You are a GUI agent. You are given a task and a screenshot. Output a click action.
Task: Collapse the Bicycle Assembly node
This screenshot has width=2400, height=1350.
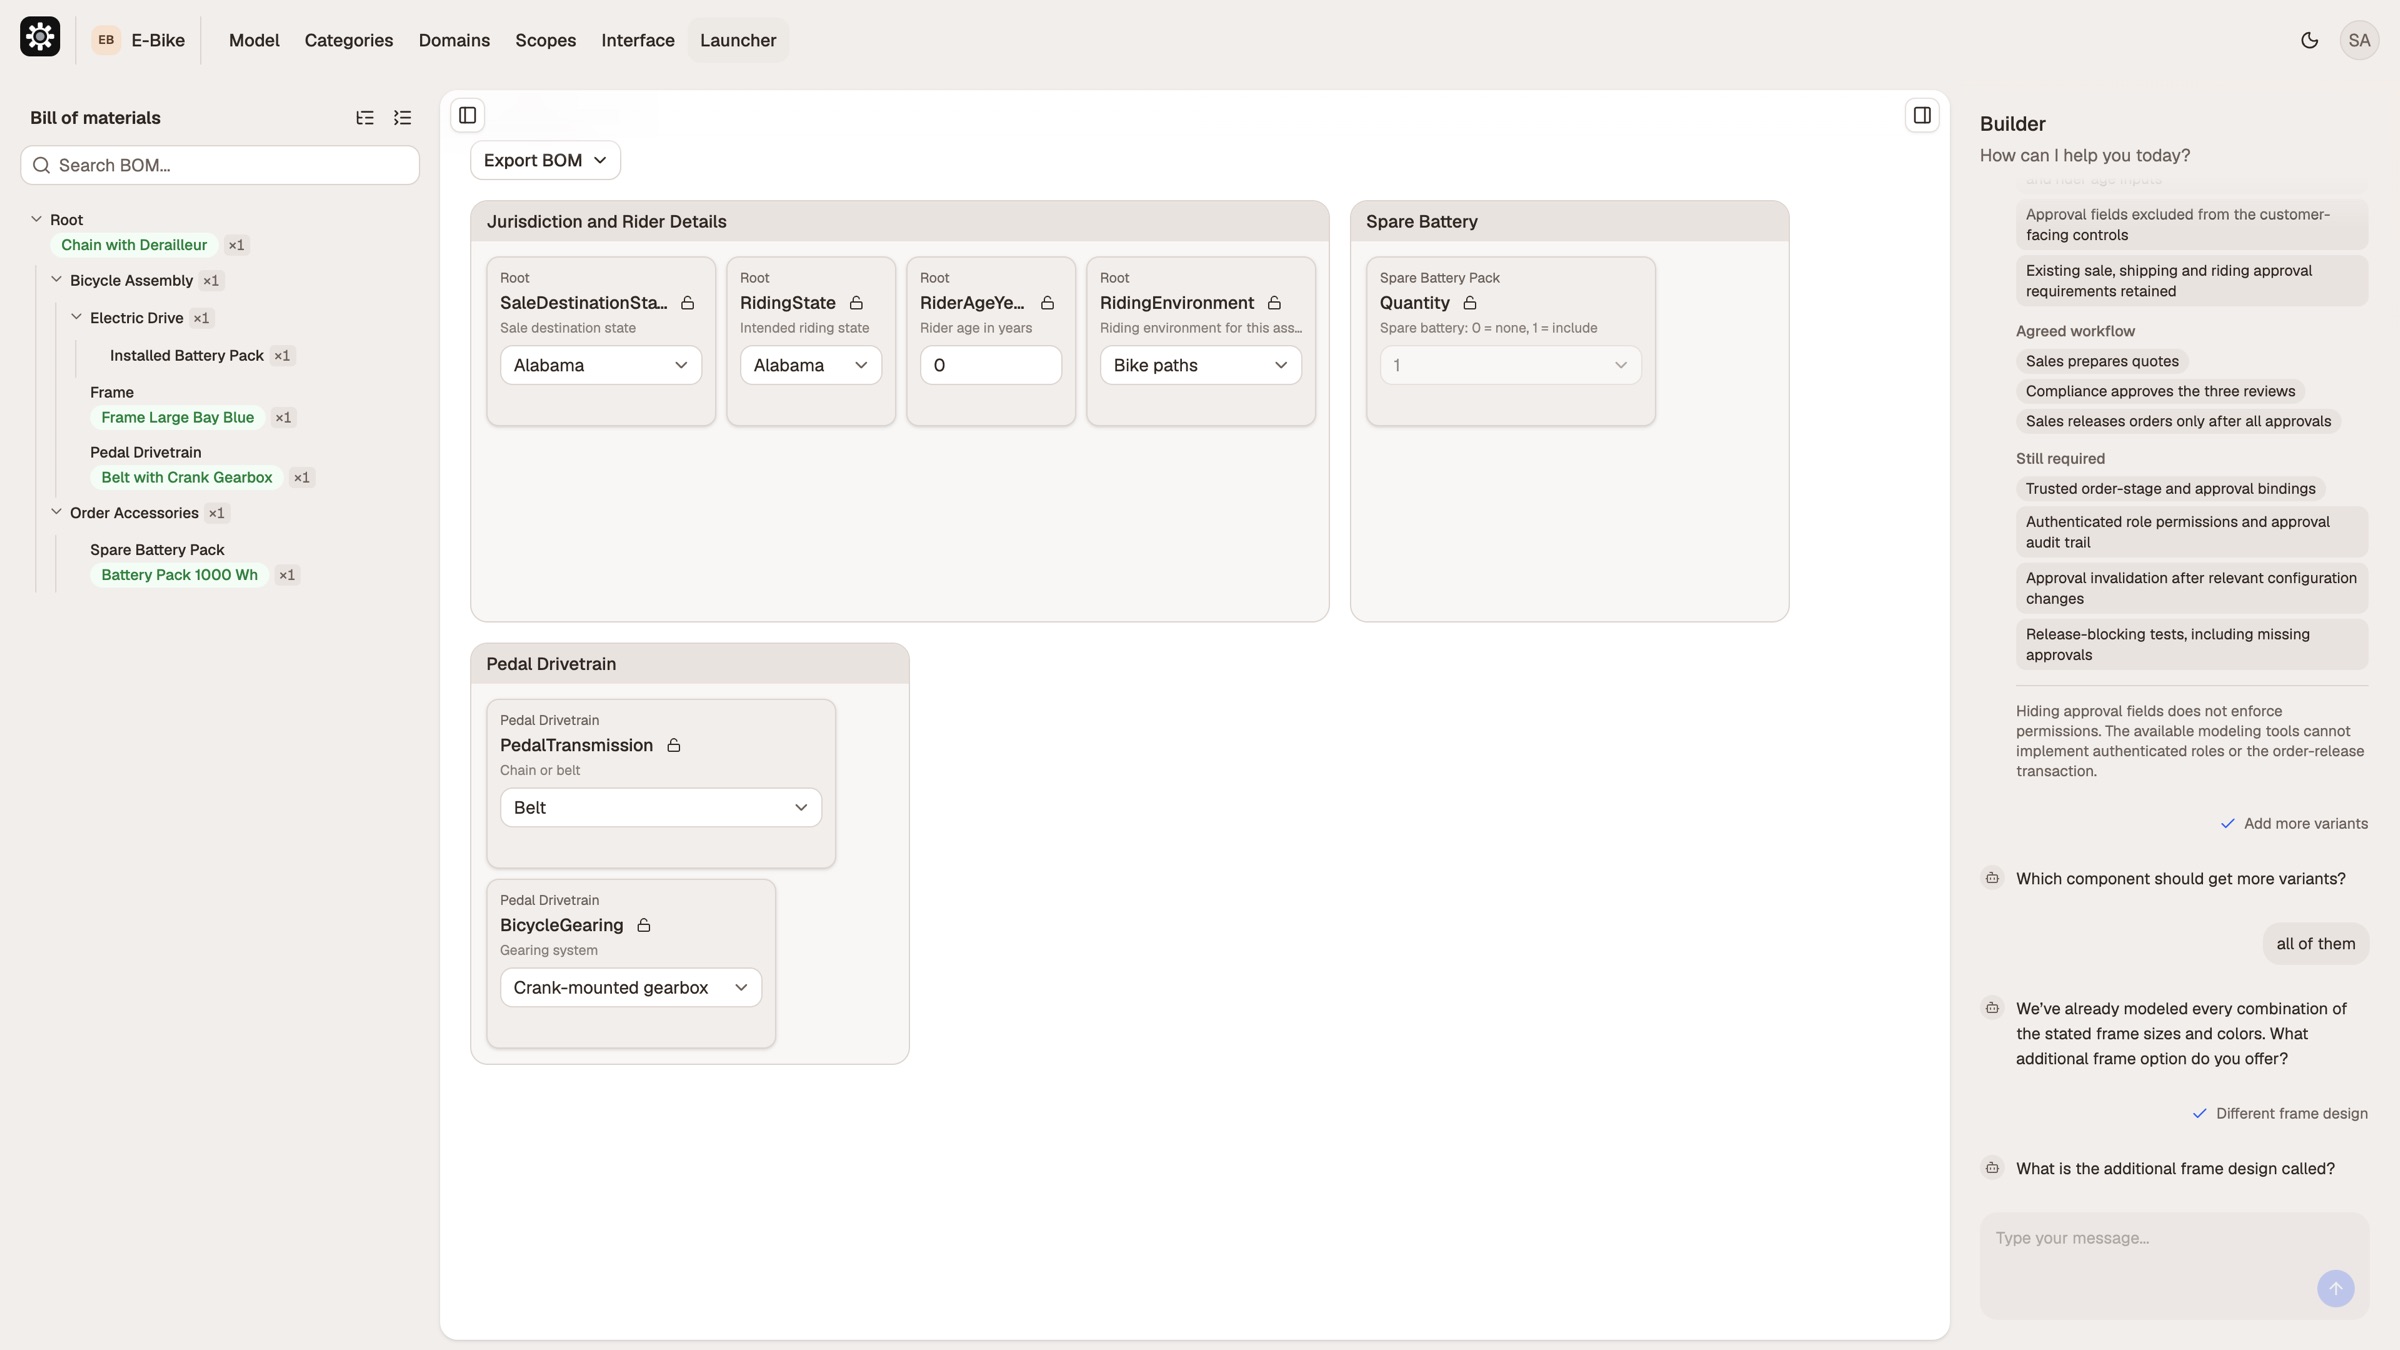point(56,280)
